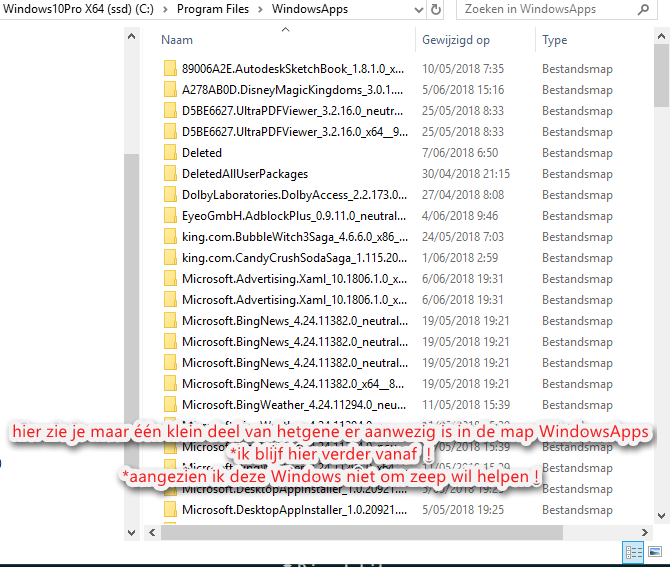Click date 5/05/2018 19:25 in last row
Screen dimensions: 670x567
tap(463, 510)
